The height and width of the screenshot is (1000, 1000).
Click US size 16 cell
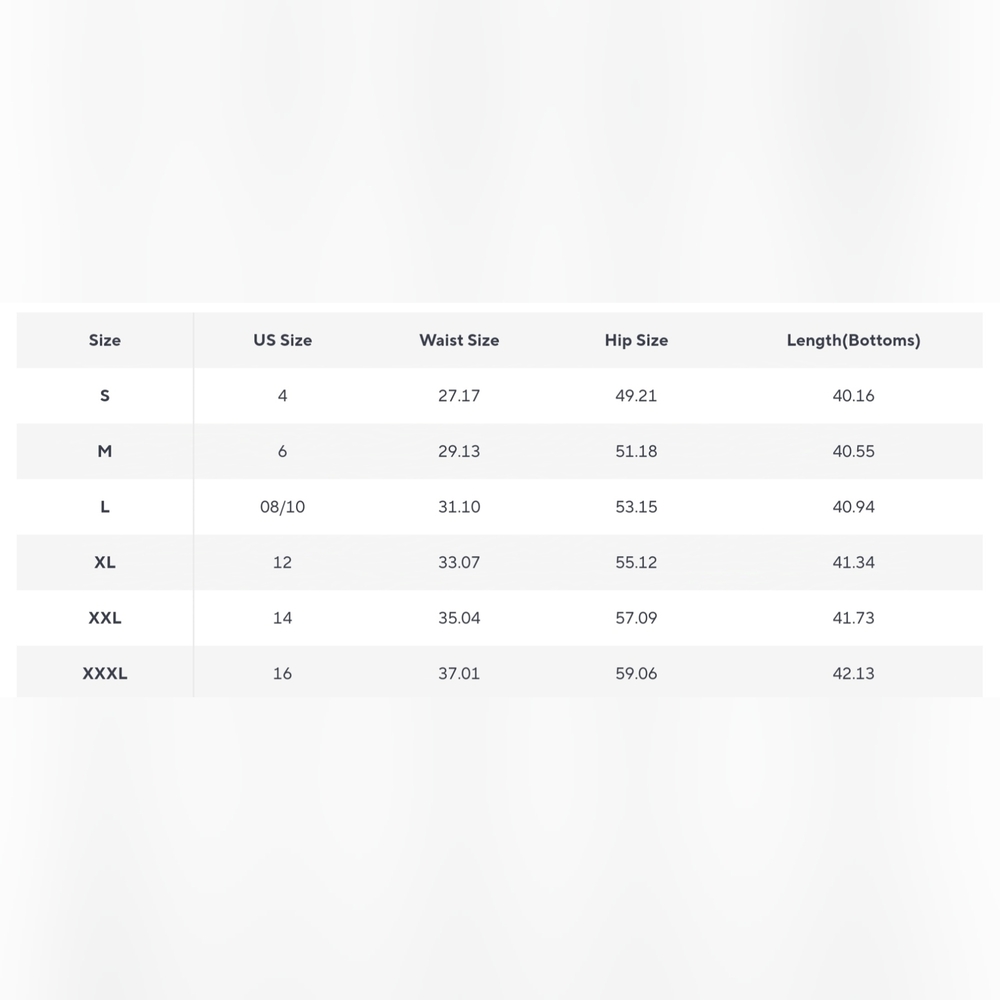click(x=283, y=673)
